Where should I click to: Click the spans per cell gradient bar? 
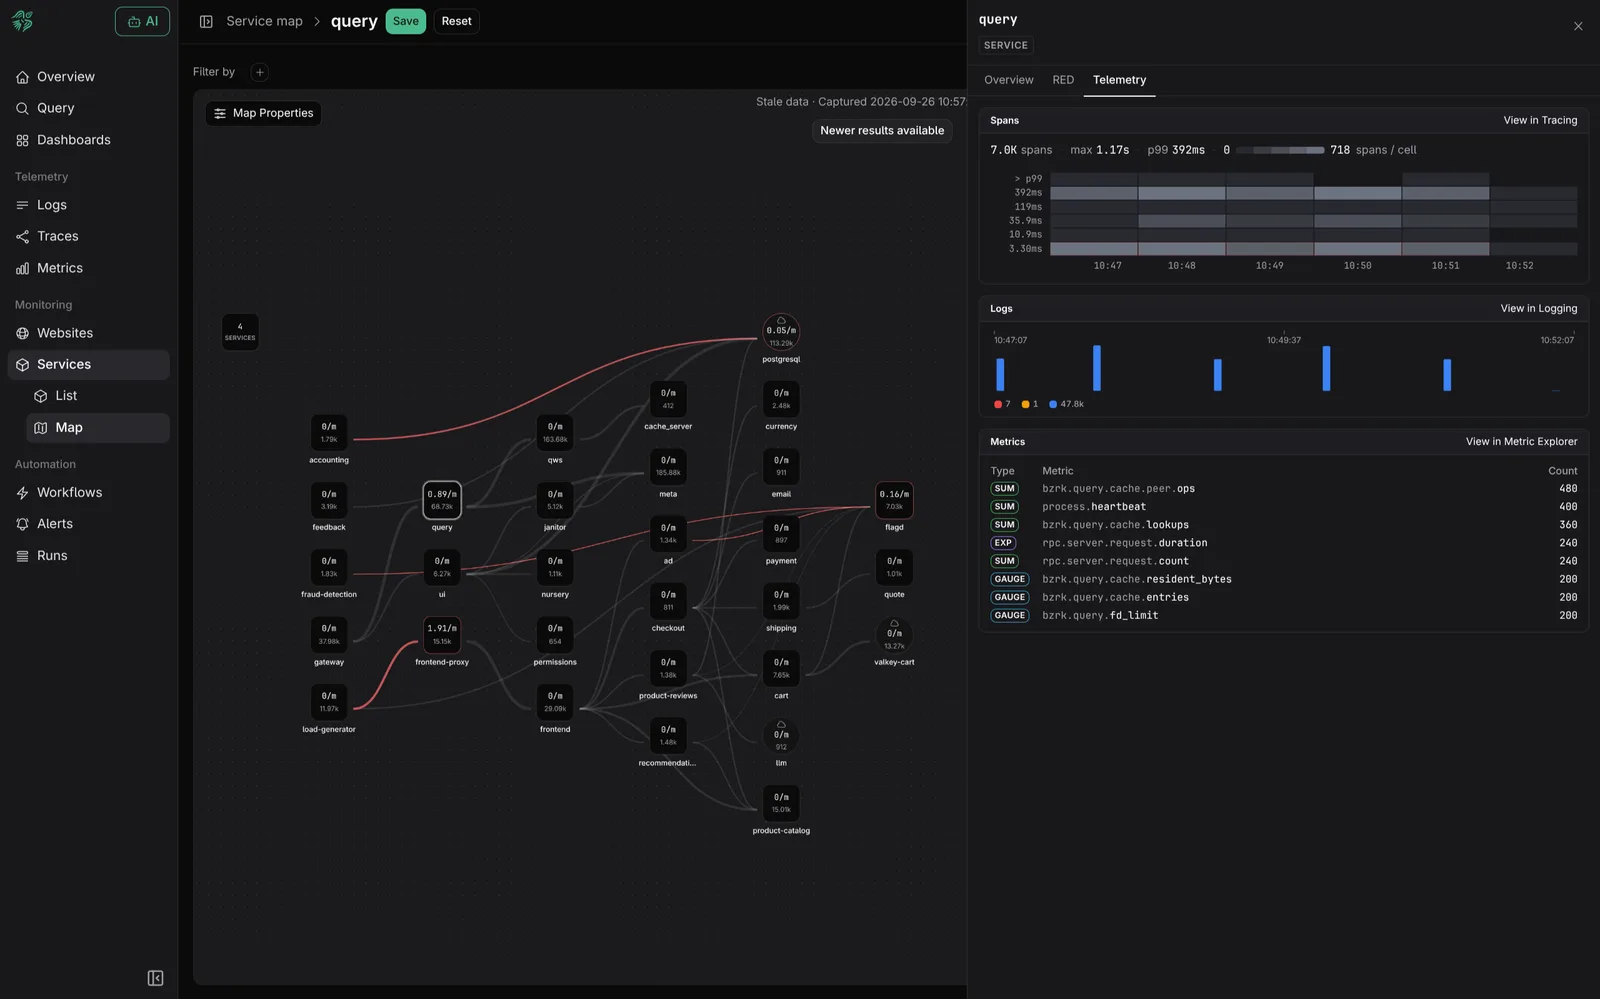pyautogui.click(x=1280, y=150)
